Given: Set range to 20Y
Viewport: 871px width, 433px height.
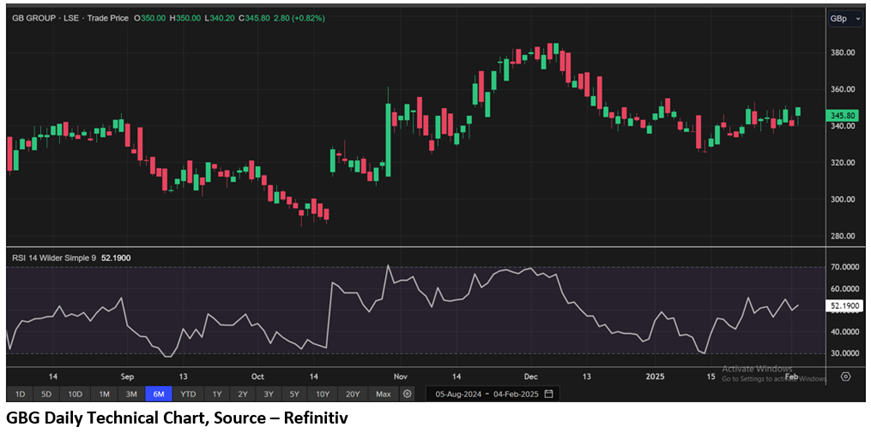Looking at the screenshot, I should tap(352, 394).
